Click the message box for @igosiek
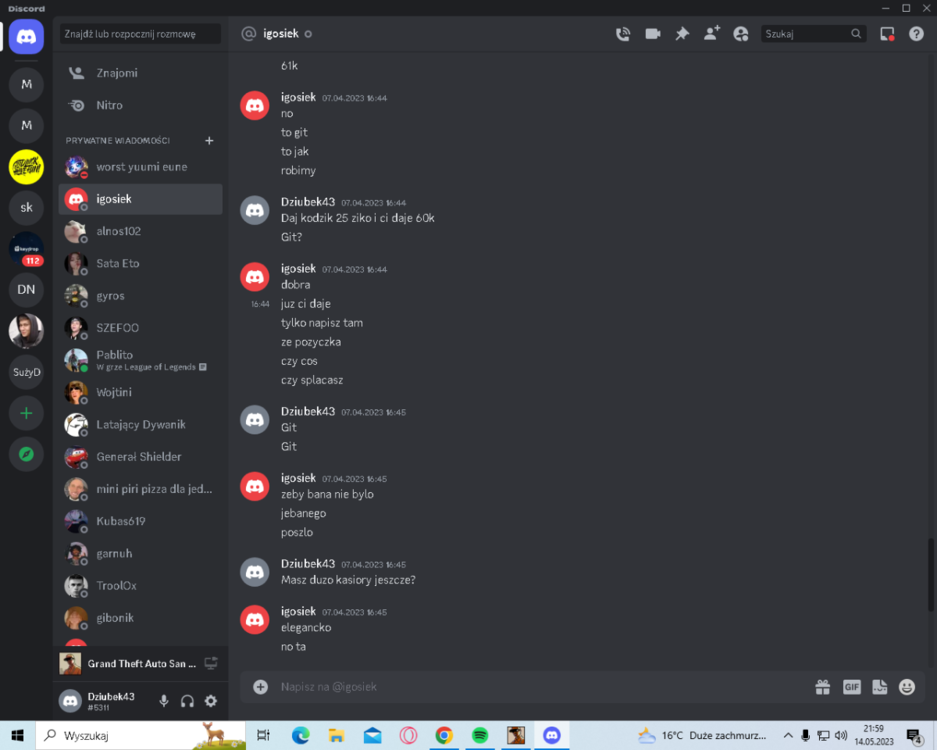The image size is (937, 750). coord(544,687)
